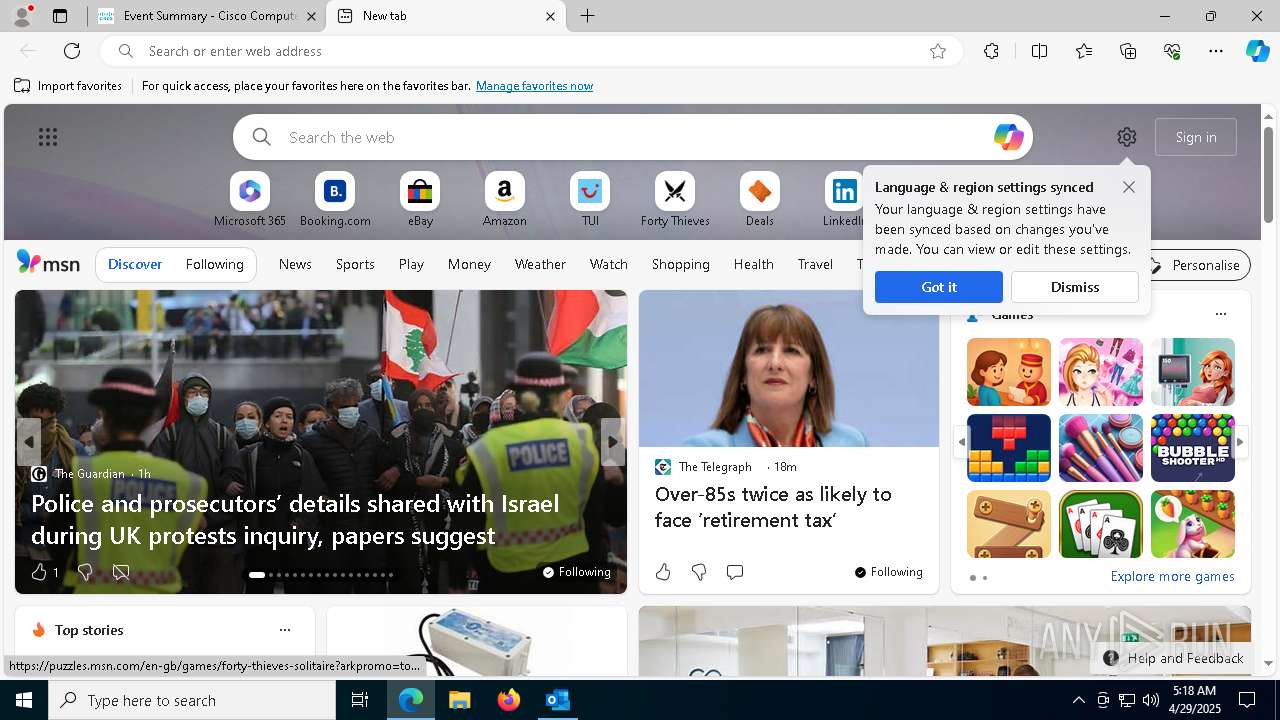Dislike the Telegraph retirement tax story
Image resolution: width=1280 pixels, height=720 pixels.
pos(699,572)
